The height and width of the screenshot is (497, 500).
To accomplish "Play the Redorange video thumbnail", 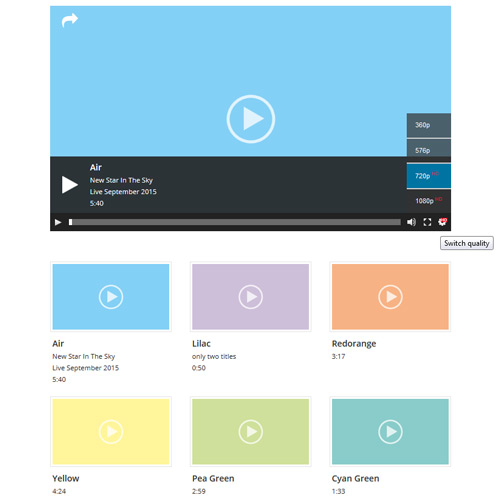I will 390,297.
